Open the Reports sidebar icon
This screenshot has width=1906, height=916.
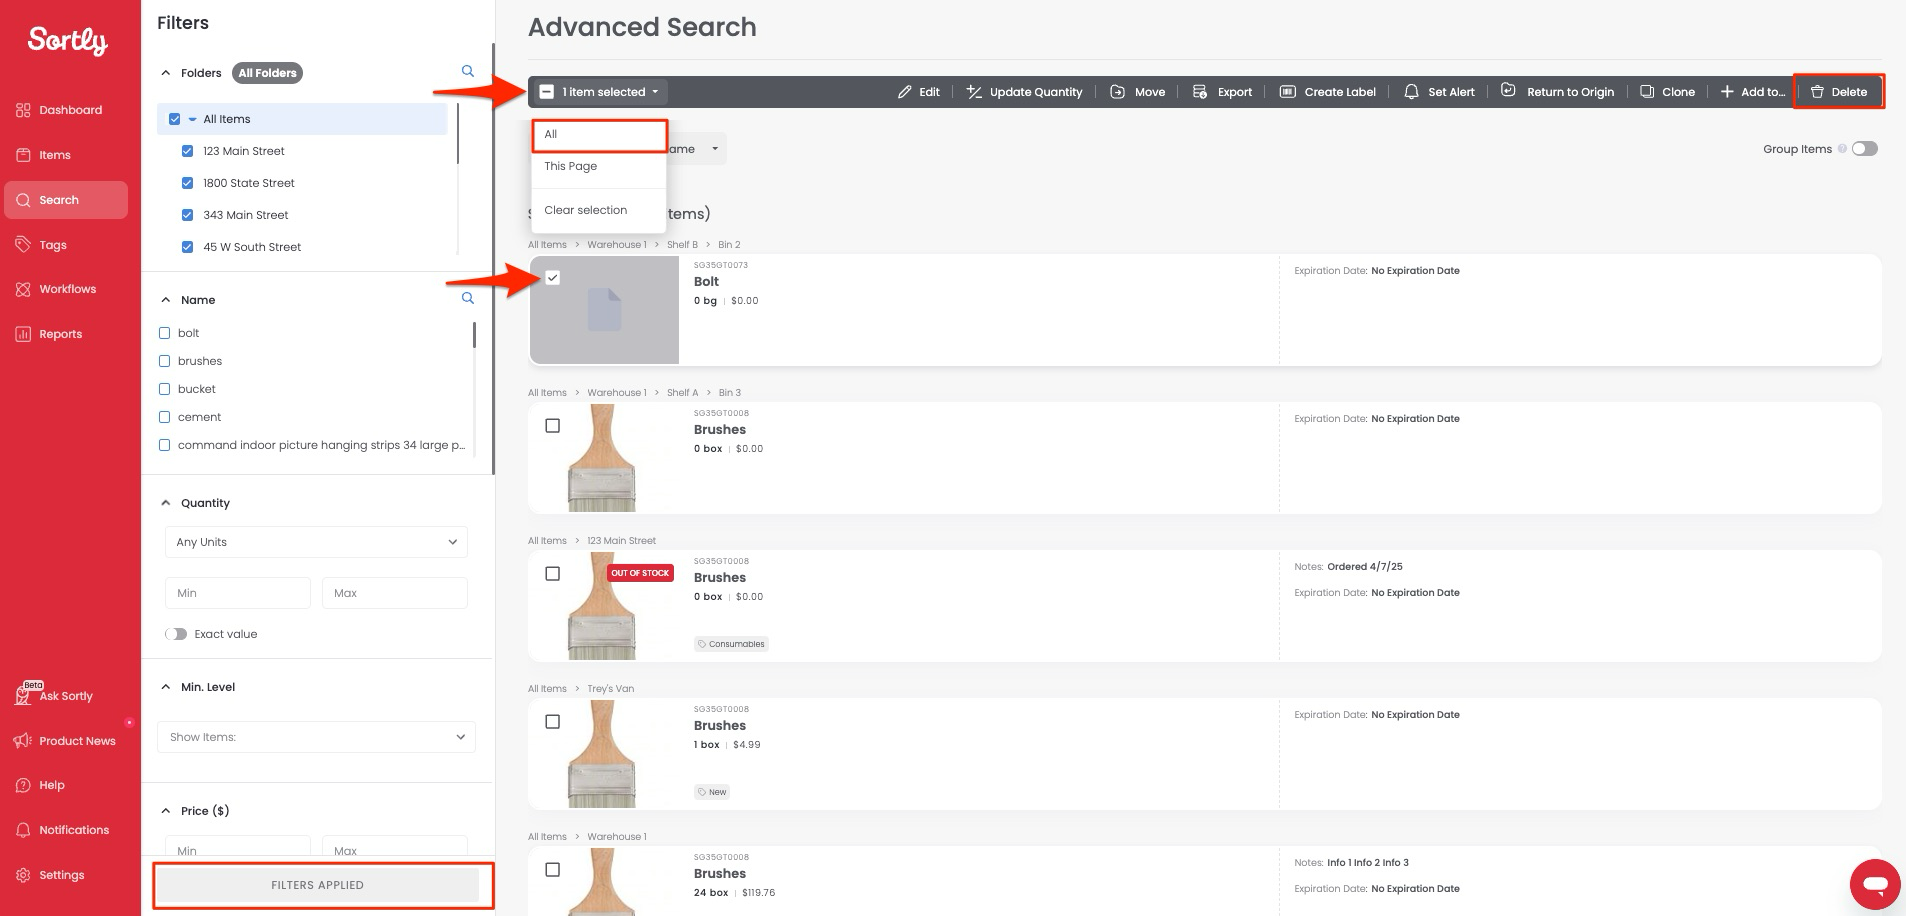coord(23,334)
